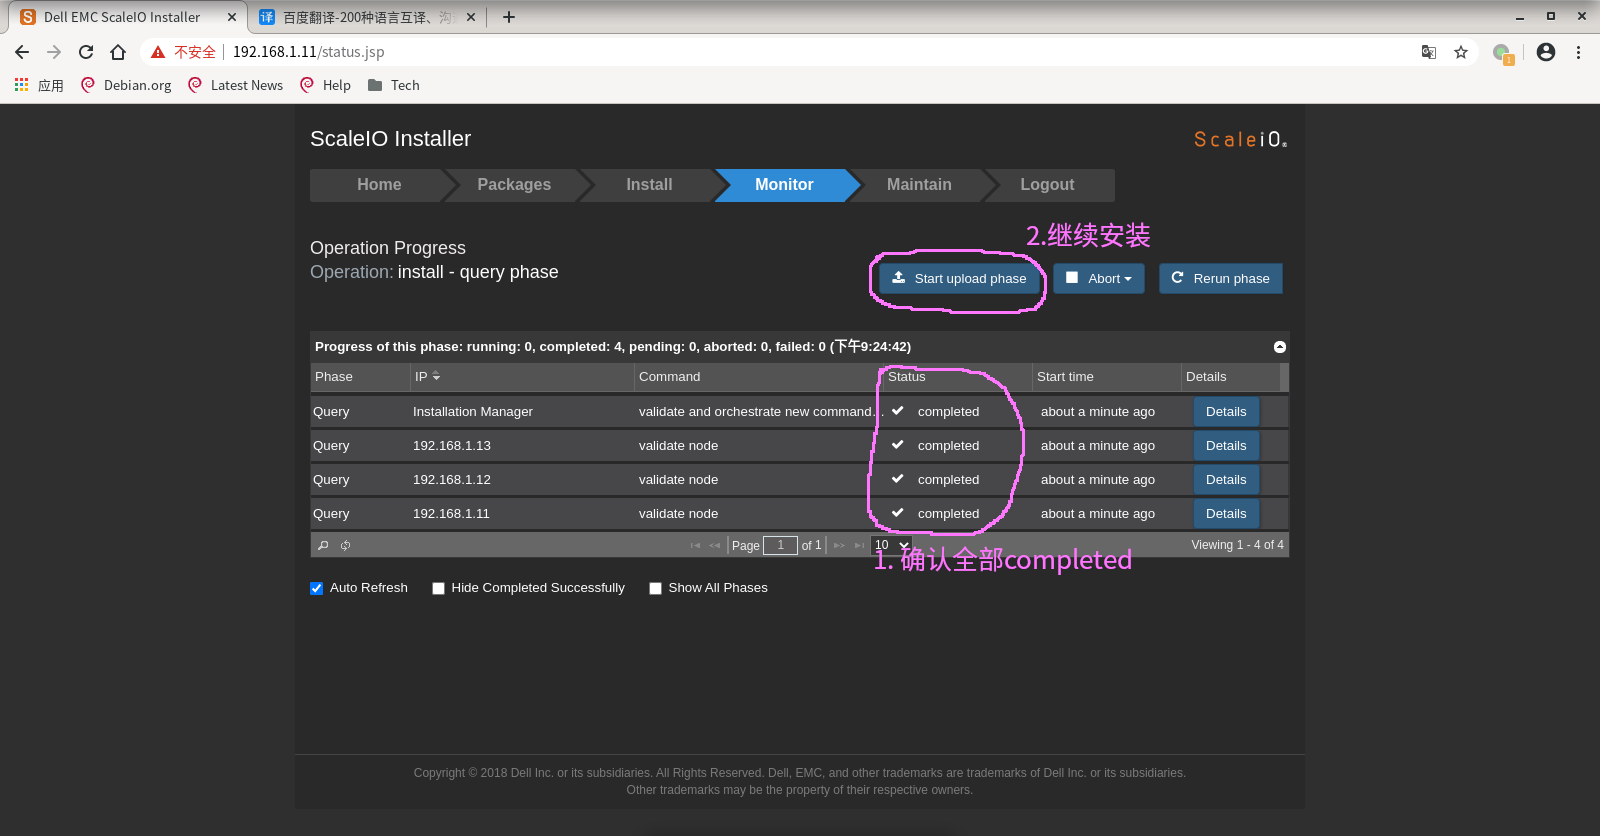
Task: Open the Debian.org bookmark
Action: click(126, 85)
